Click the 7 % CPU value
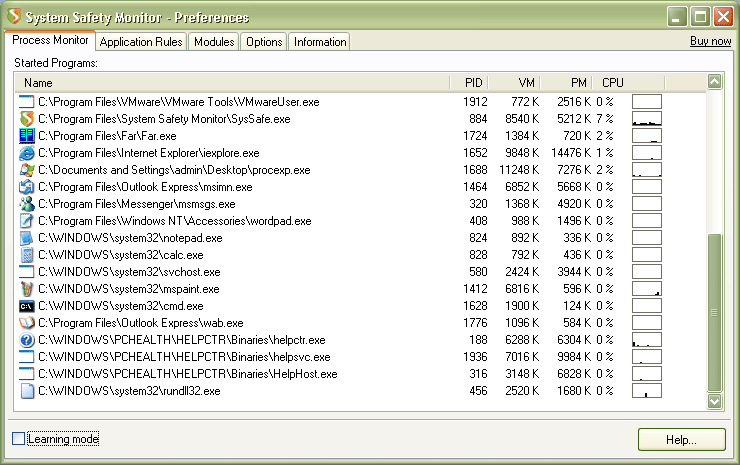 click(x=605, y=119)
